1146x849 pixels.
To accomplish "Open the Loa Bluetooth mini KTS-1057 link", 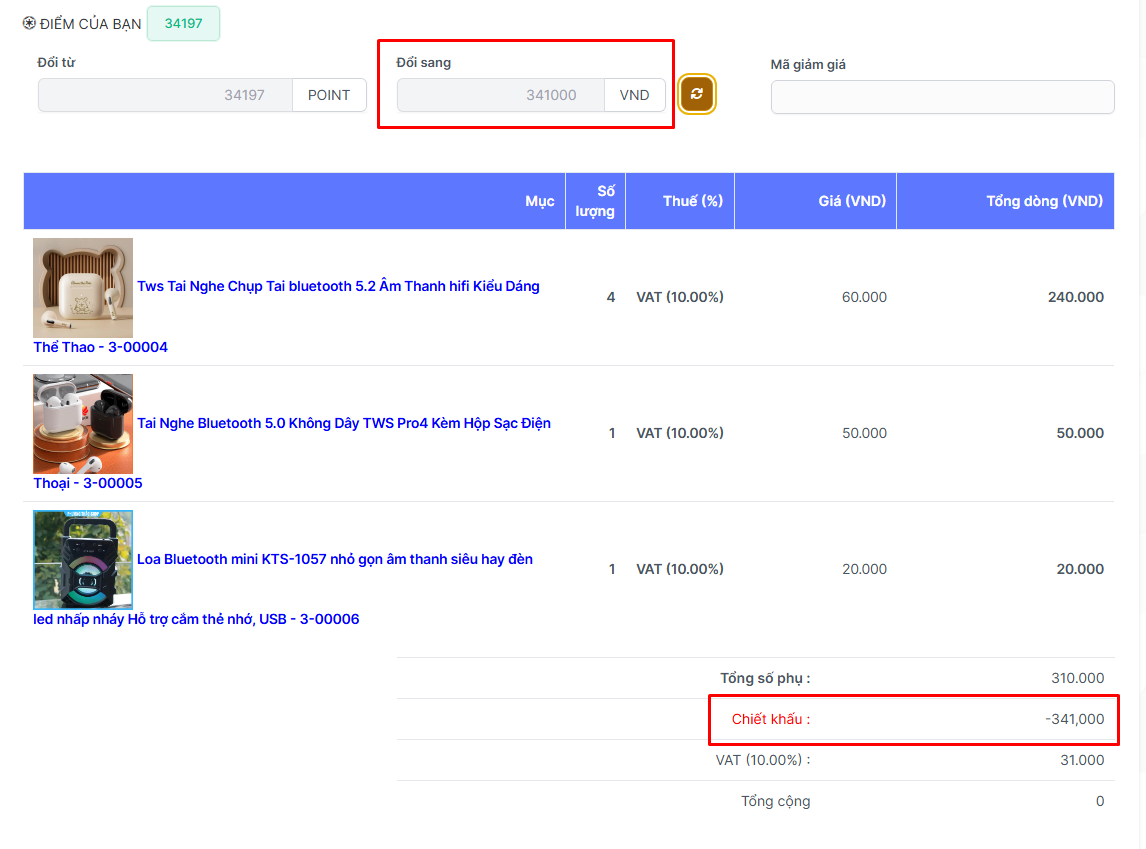I will click(x=334, y=559).
